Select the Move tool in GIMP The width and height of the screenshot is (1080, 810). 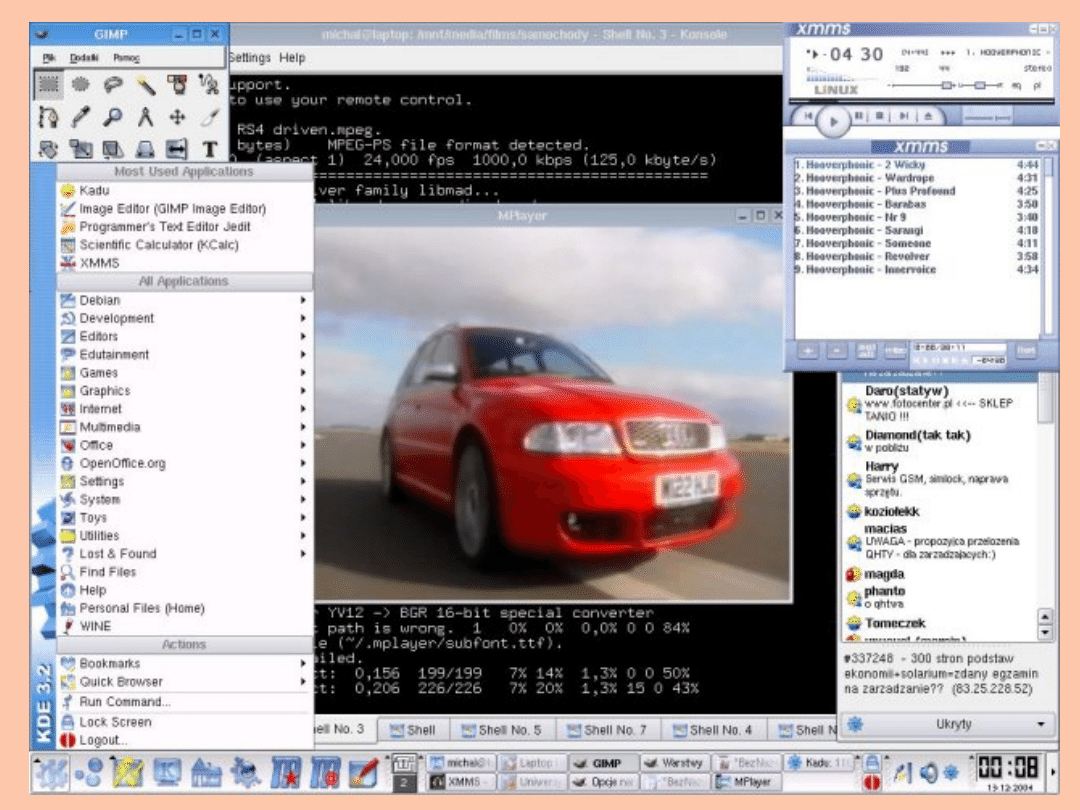[x=178, y=117]
